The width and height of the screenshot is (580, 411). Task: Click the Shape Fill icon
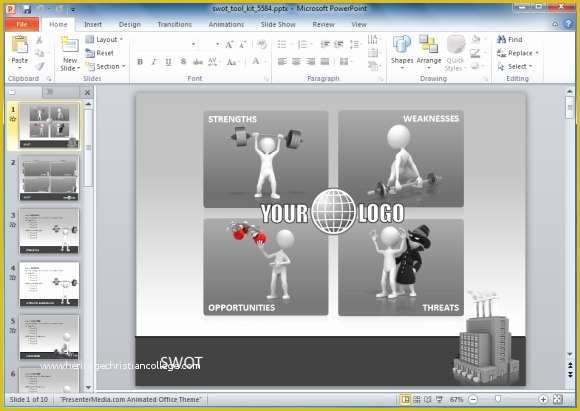[x=476, y=39]
